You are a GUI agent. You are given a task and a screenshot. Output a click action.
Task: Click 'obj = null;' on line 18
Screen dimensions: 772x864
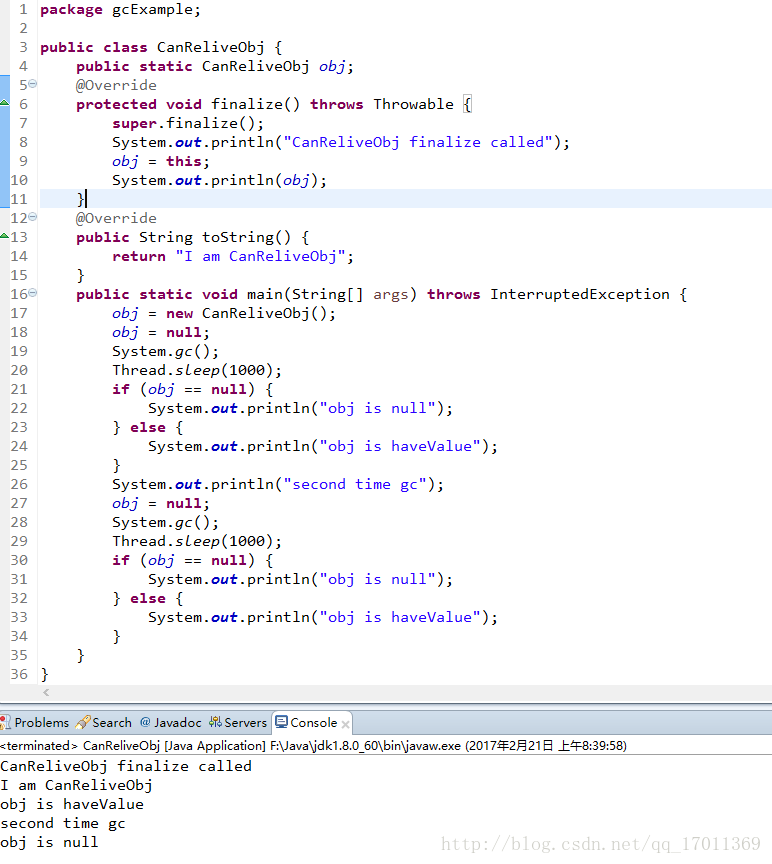(161, 332)
